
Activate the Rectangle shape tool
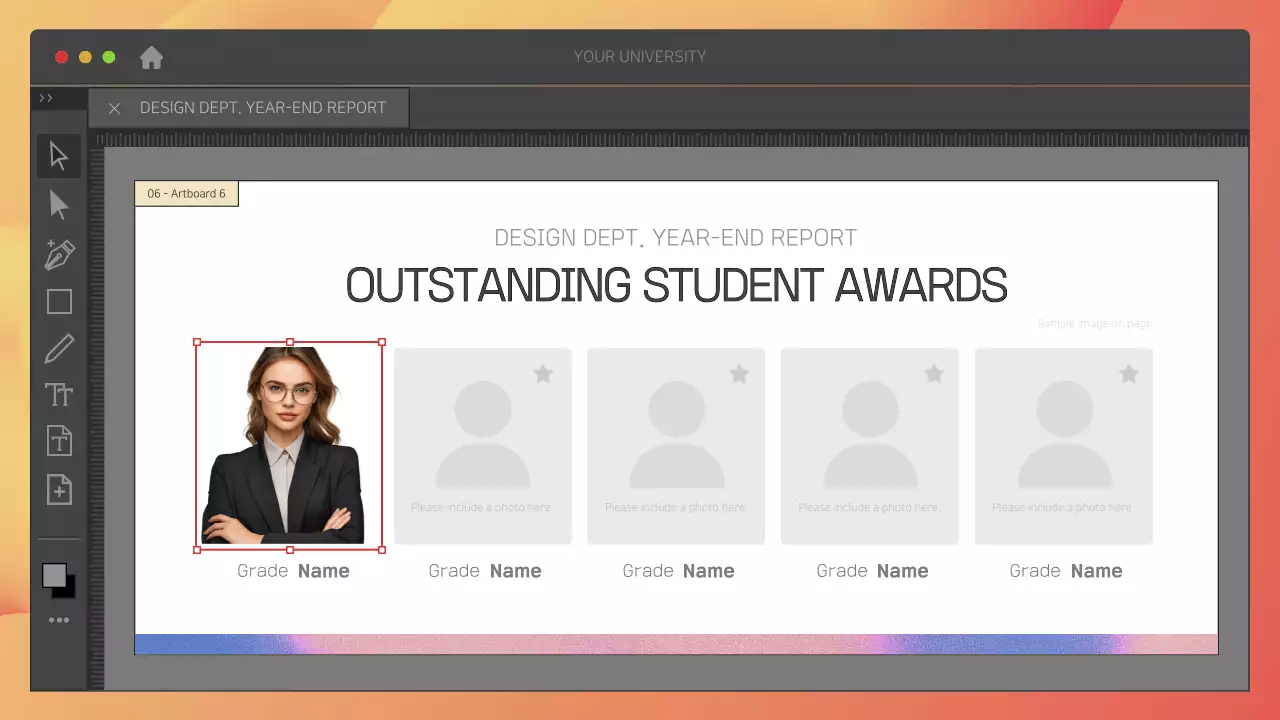(59, 302)
